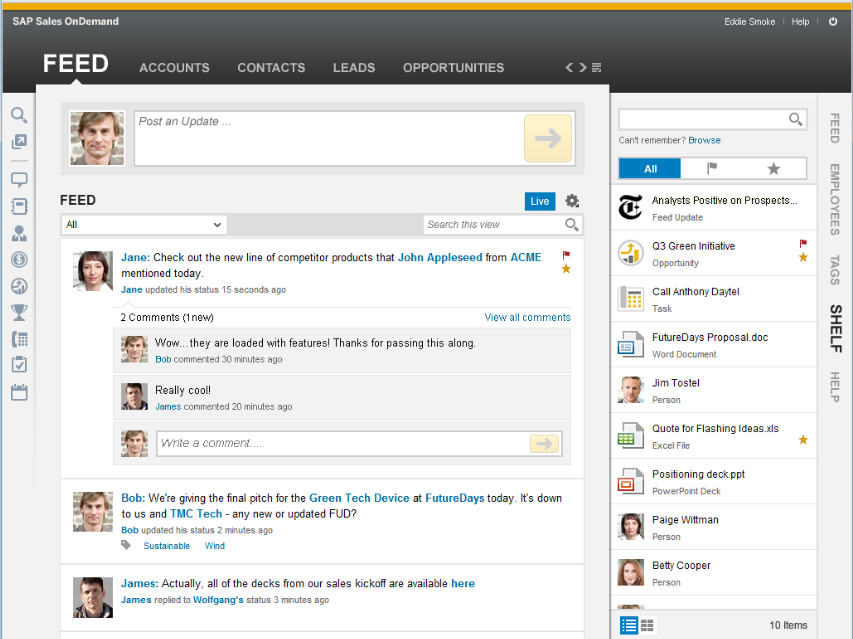Click the Browse link under shelf search
This screenshot has height=639, width=853.
(x=704, y=140)
